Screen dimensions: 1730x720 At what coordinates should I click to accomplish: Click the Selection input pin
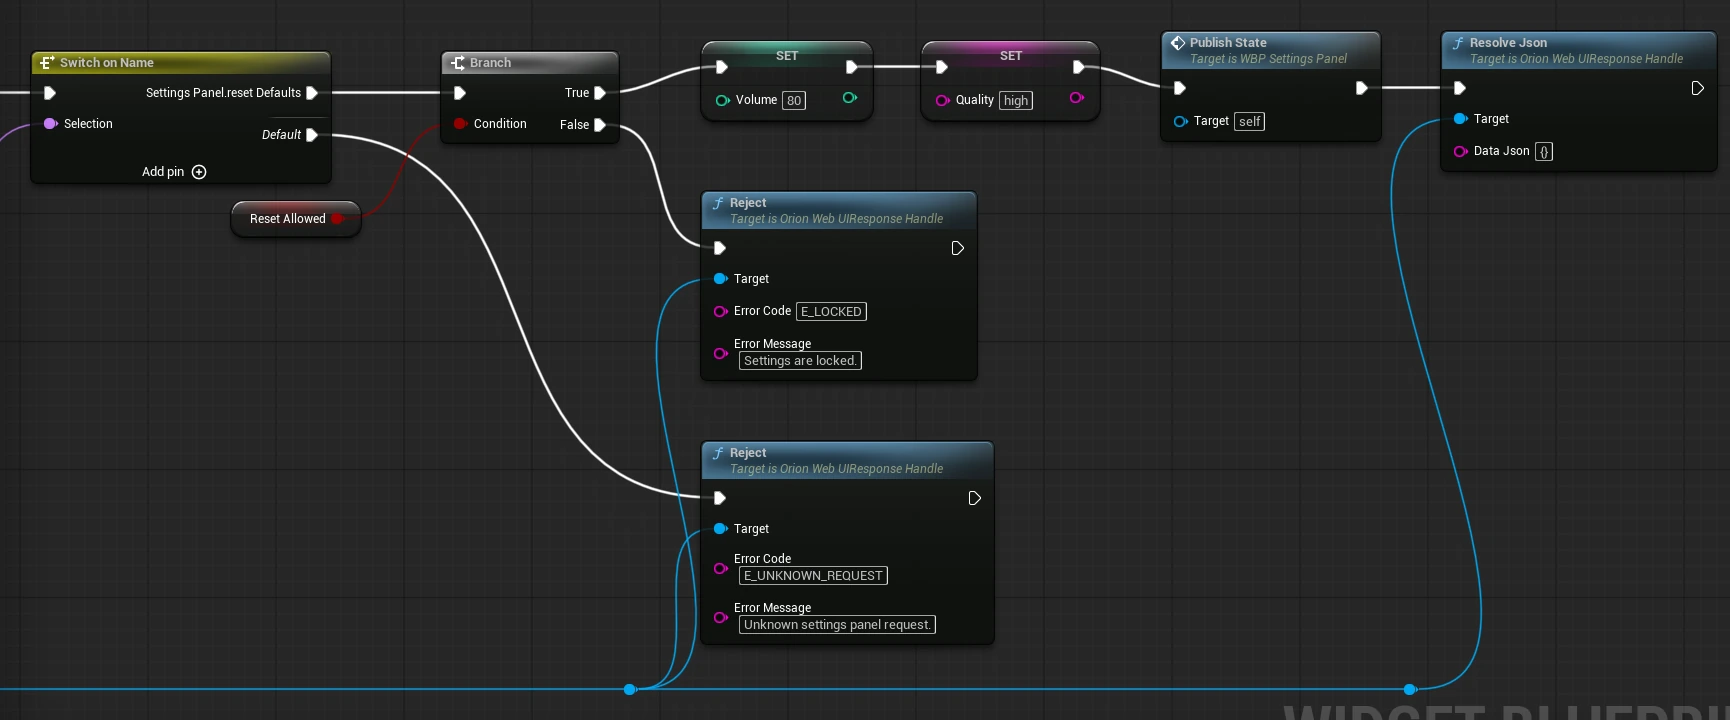pos(51,124)
